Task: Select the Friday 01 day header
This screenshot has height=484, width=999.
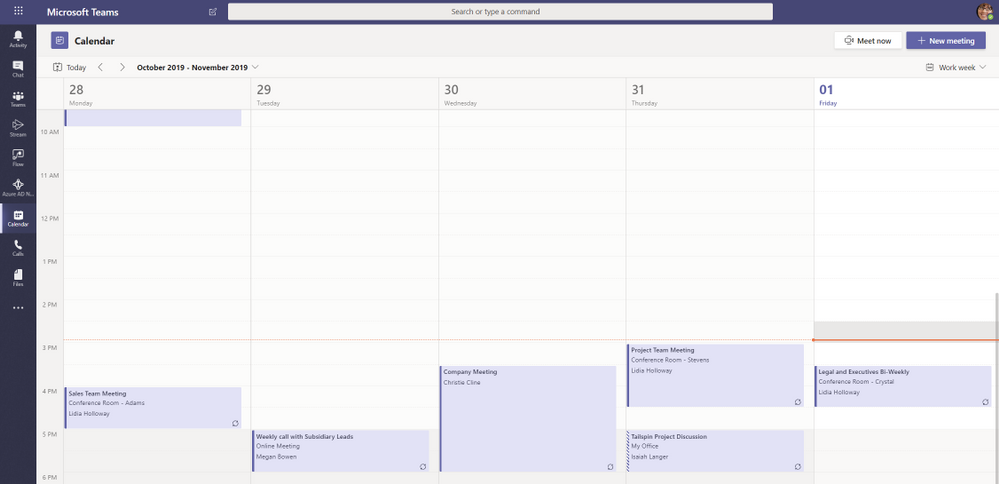Action: coord(906,94)
